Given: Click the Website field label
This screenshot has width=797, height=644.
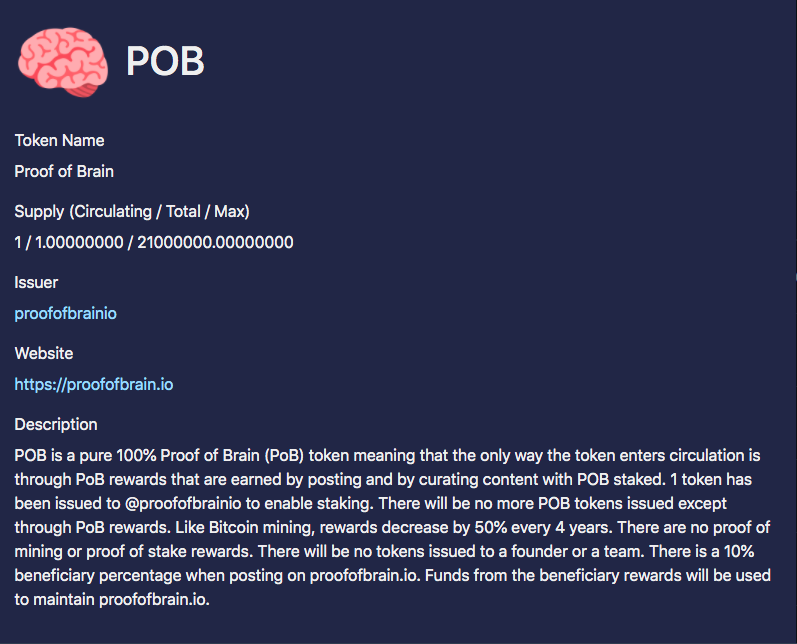Looking at the screenshot, I should [44, 354].
